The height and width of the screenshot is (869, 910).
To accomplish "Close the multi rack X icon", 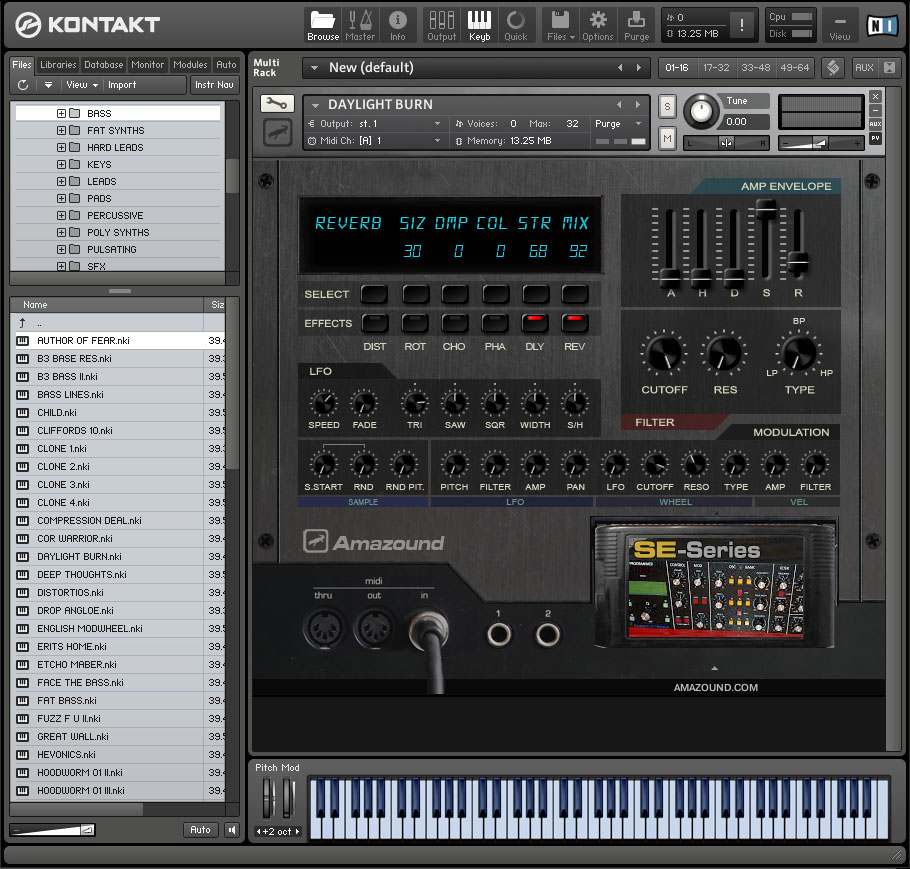I will tap(889, 68).
